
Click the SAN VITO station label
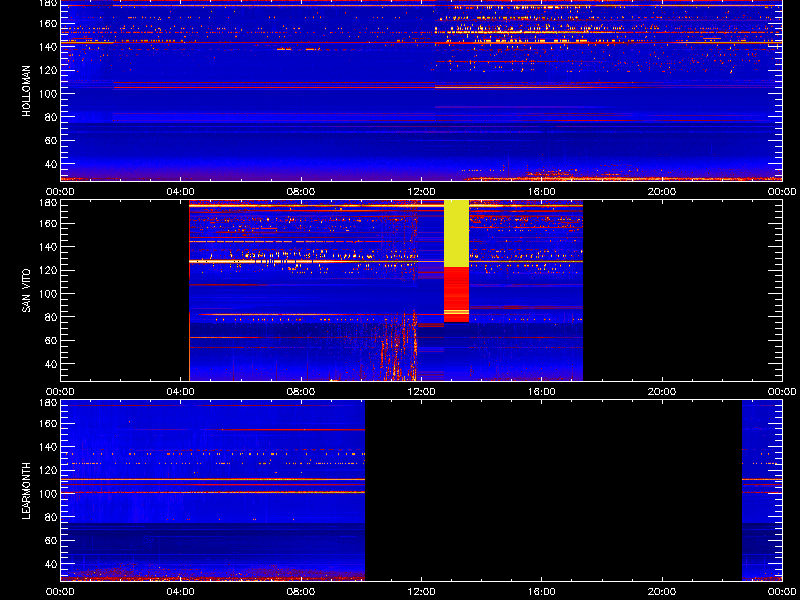coord(27,291)
